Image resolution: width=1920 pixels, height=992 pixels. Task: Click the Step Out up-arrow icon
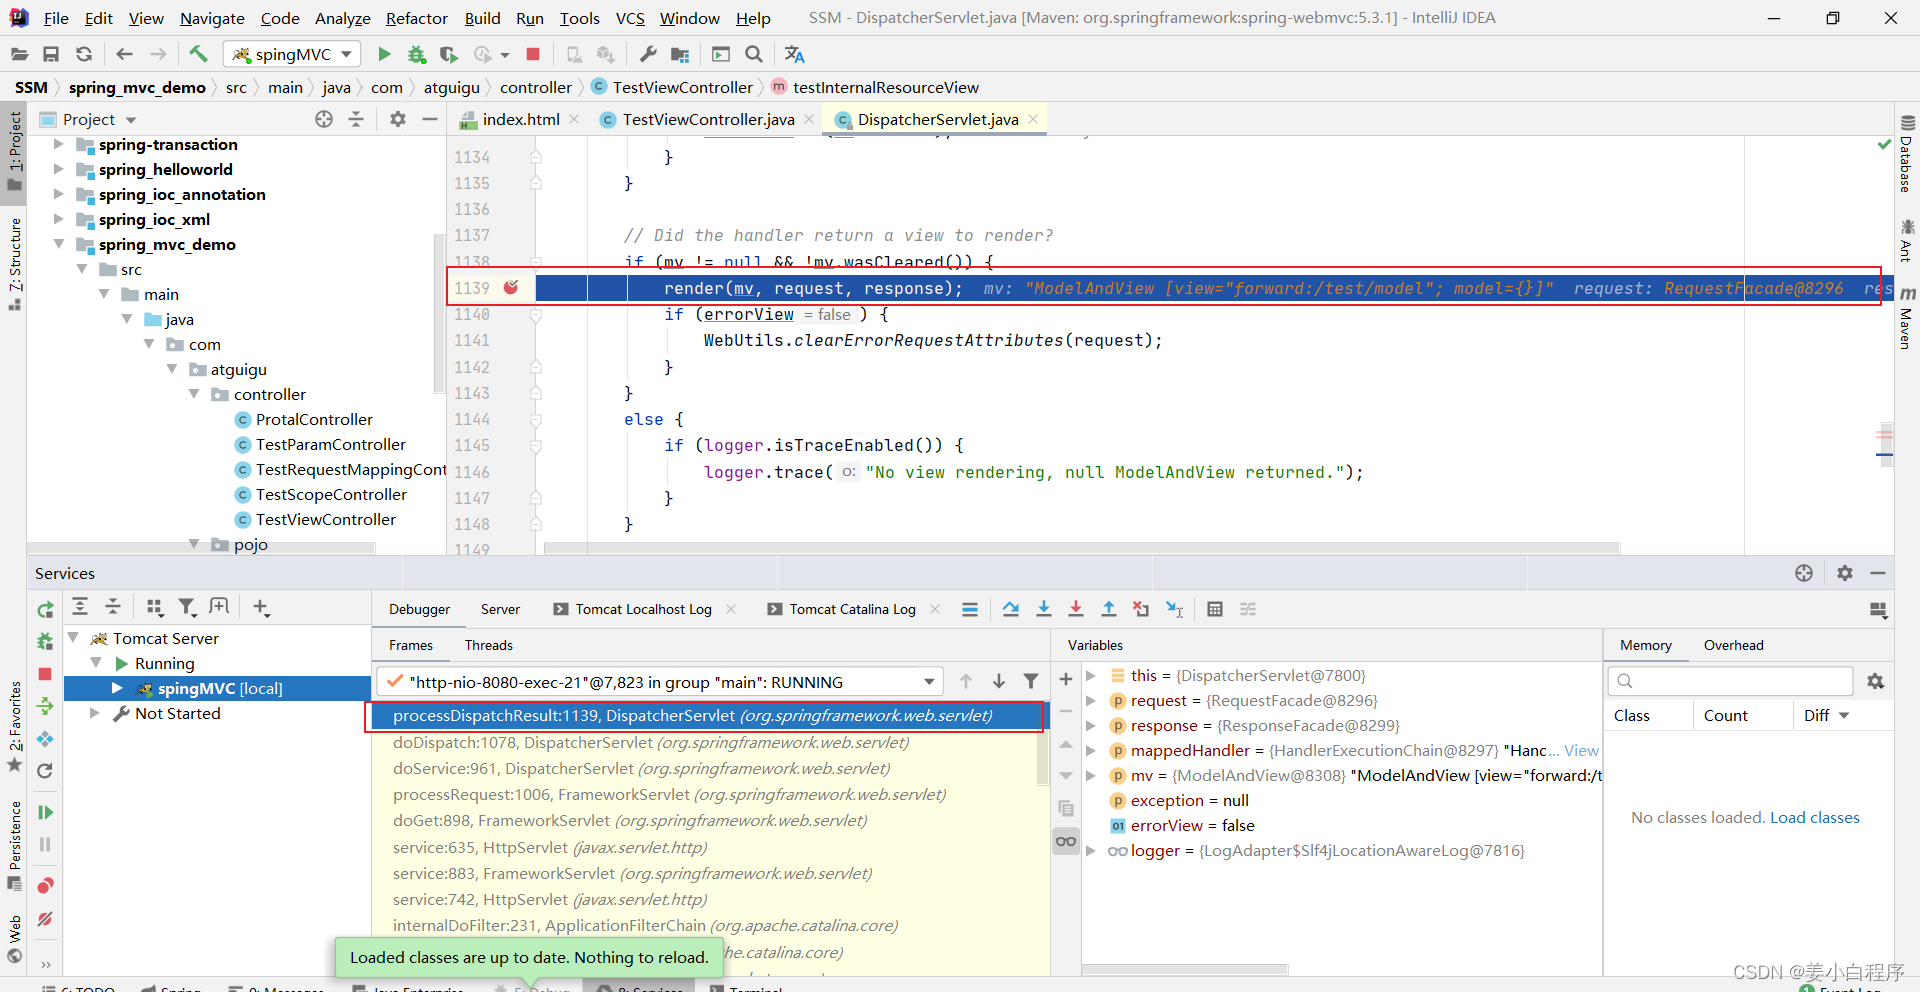pos(1109,609)
